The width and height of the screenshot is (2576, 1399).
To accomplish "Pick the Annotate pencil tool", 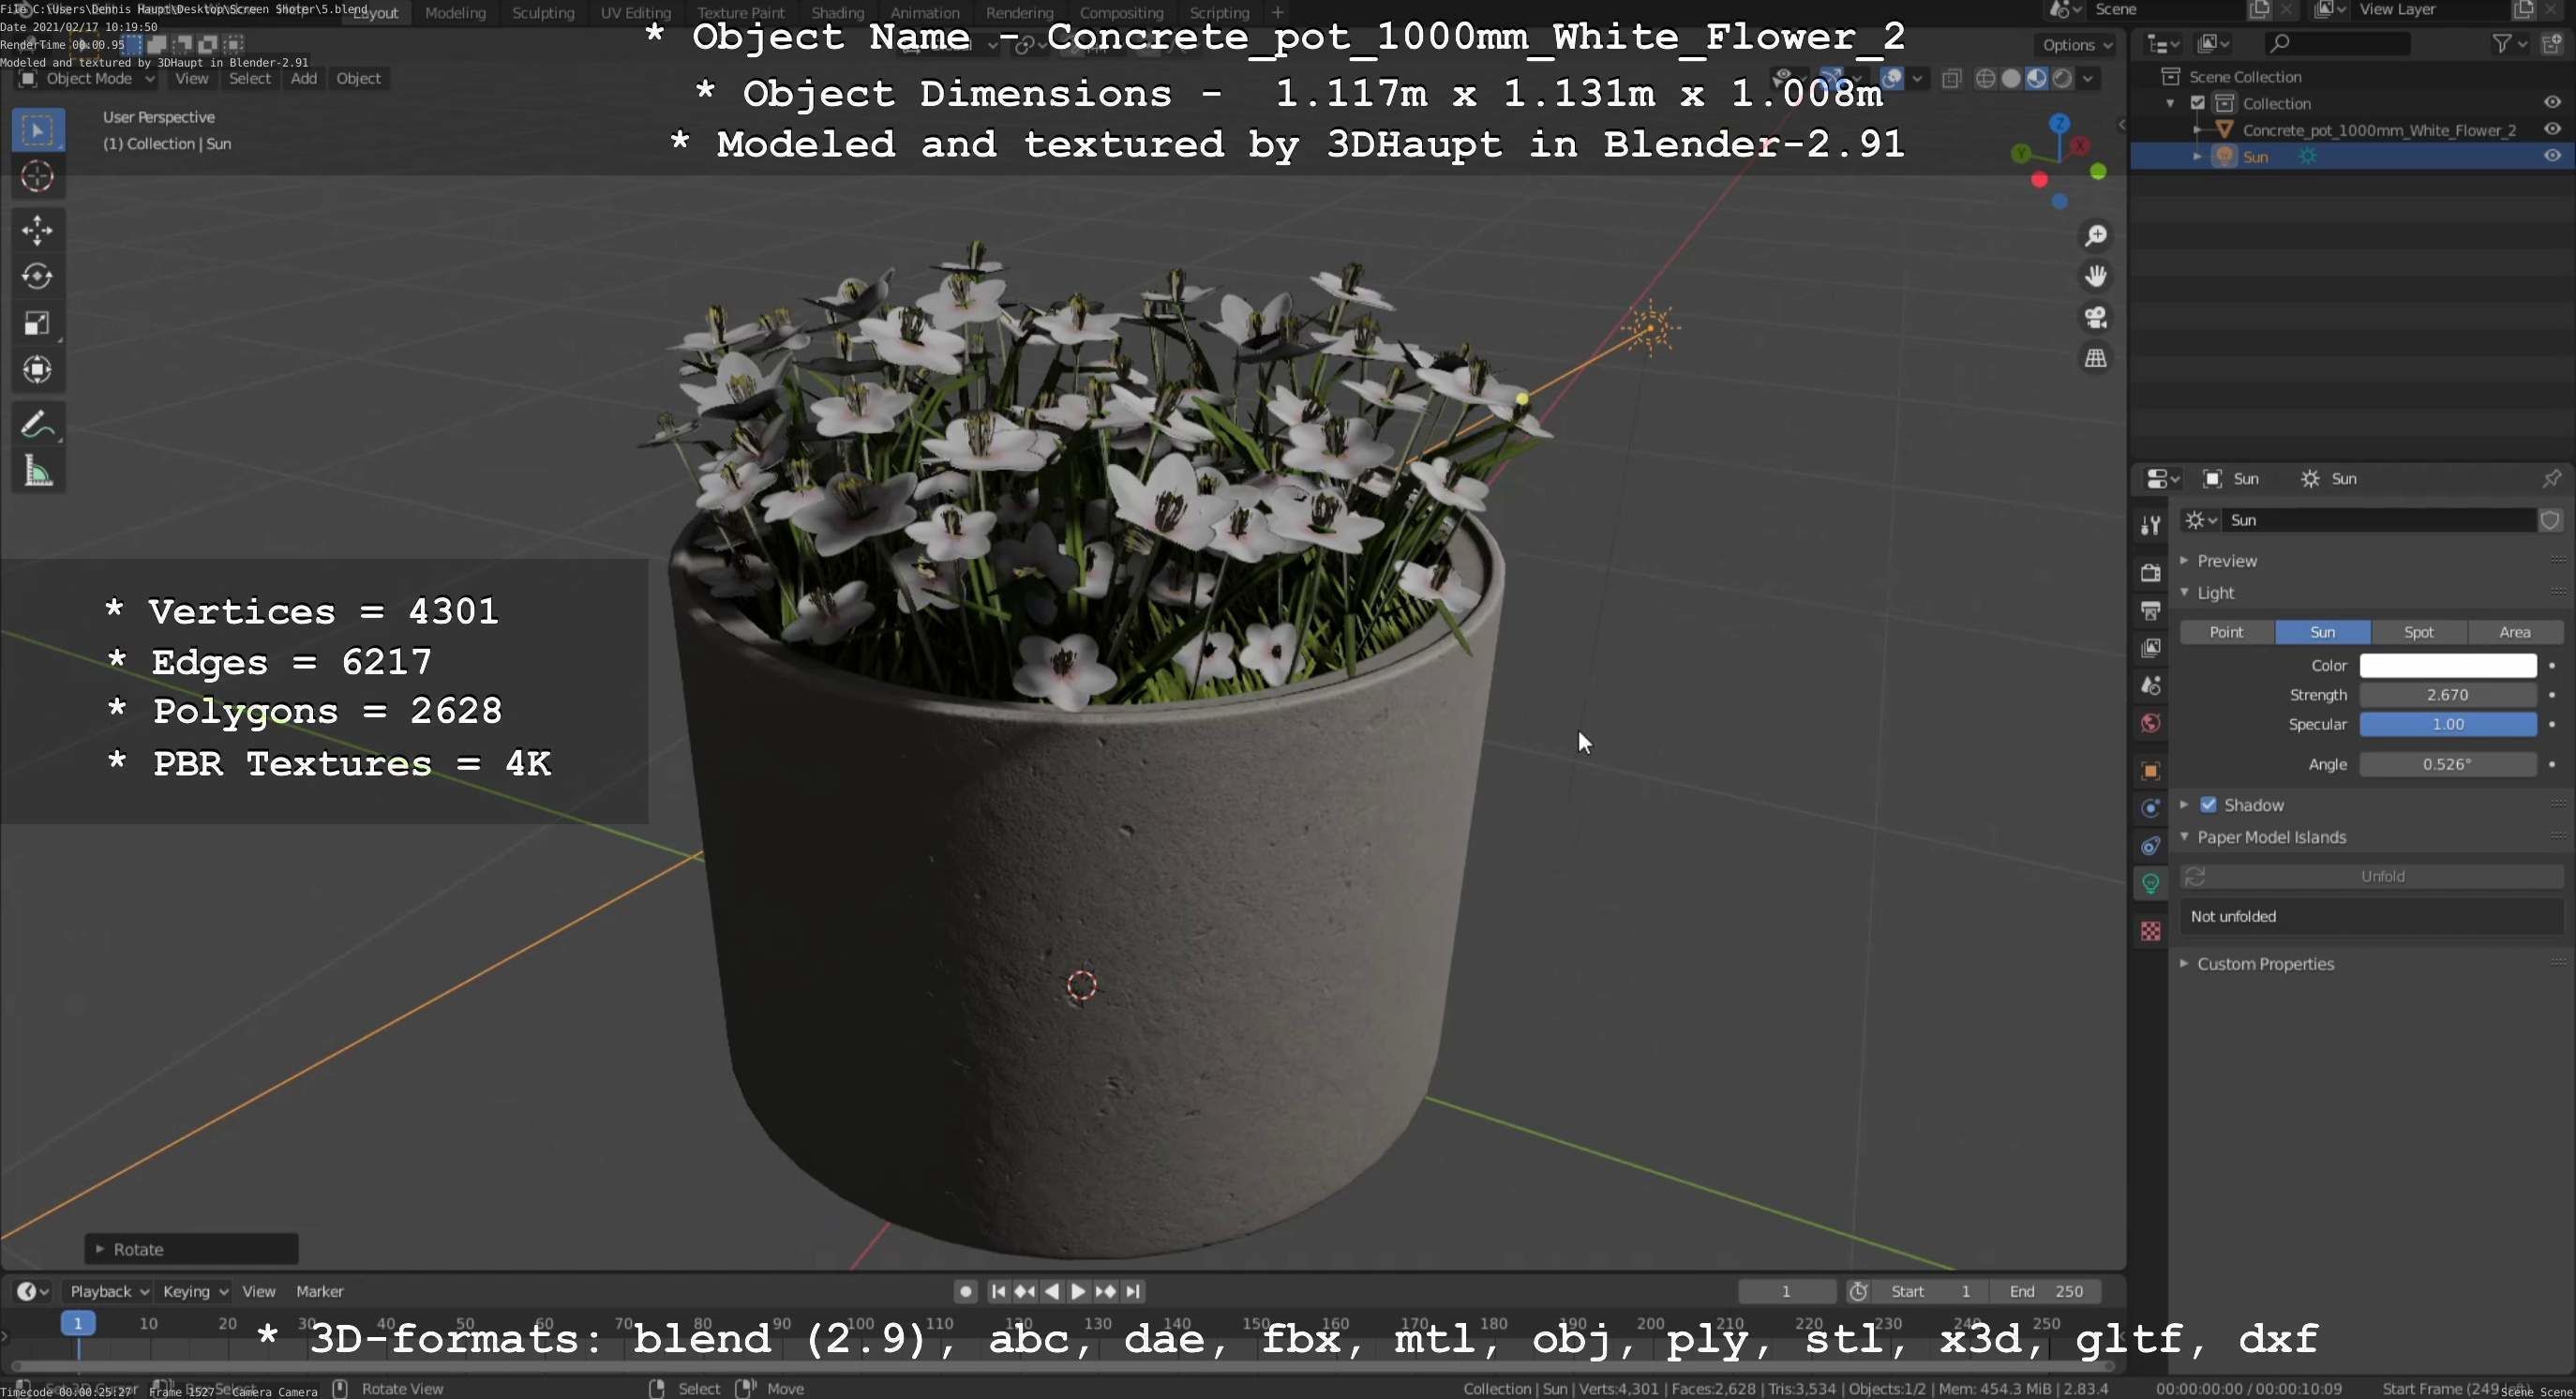I will tap(37, 424).
